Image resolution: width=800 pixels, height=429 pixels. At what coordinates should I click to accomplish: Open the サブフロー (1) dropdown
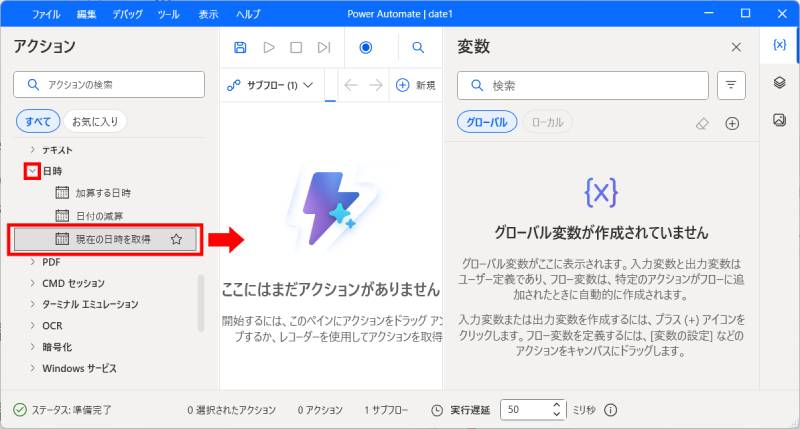tap(270, 85)
